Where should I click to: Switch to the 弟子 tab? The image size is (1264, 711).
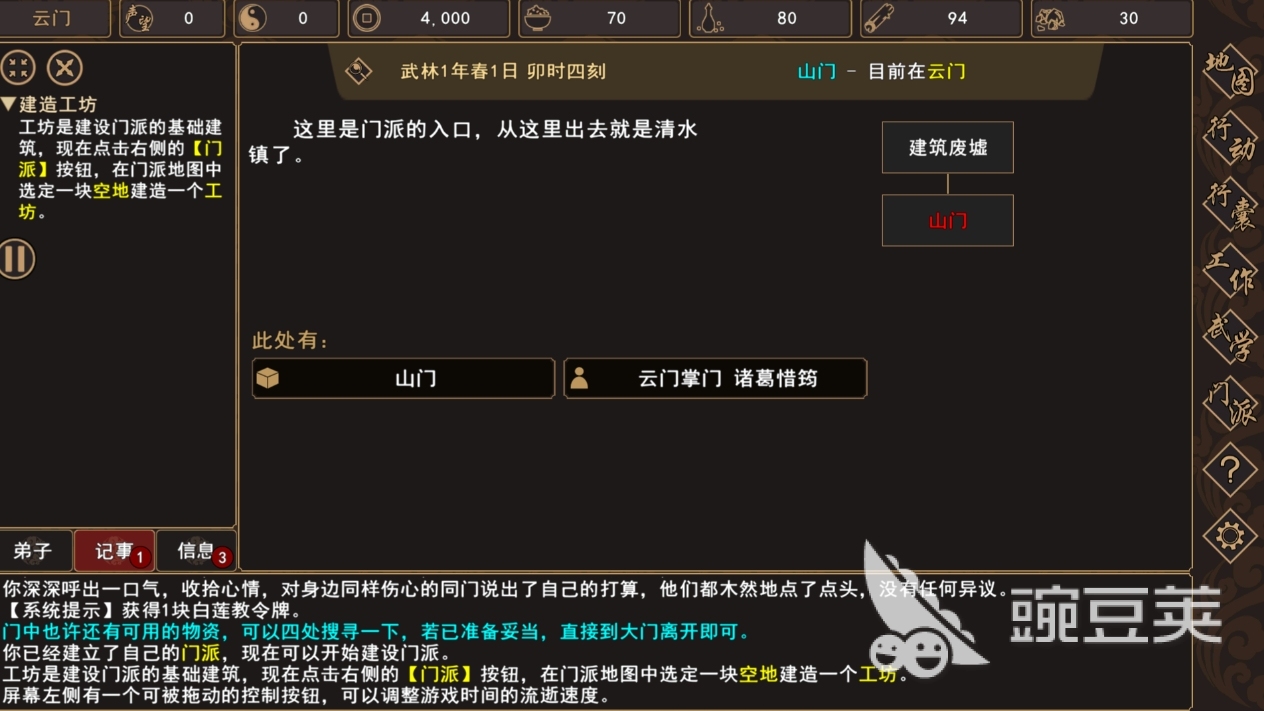pos(35,551)
